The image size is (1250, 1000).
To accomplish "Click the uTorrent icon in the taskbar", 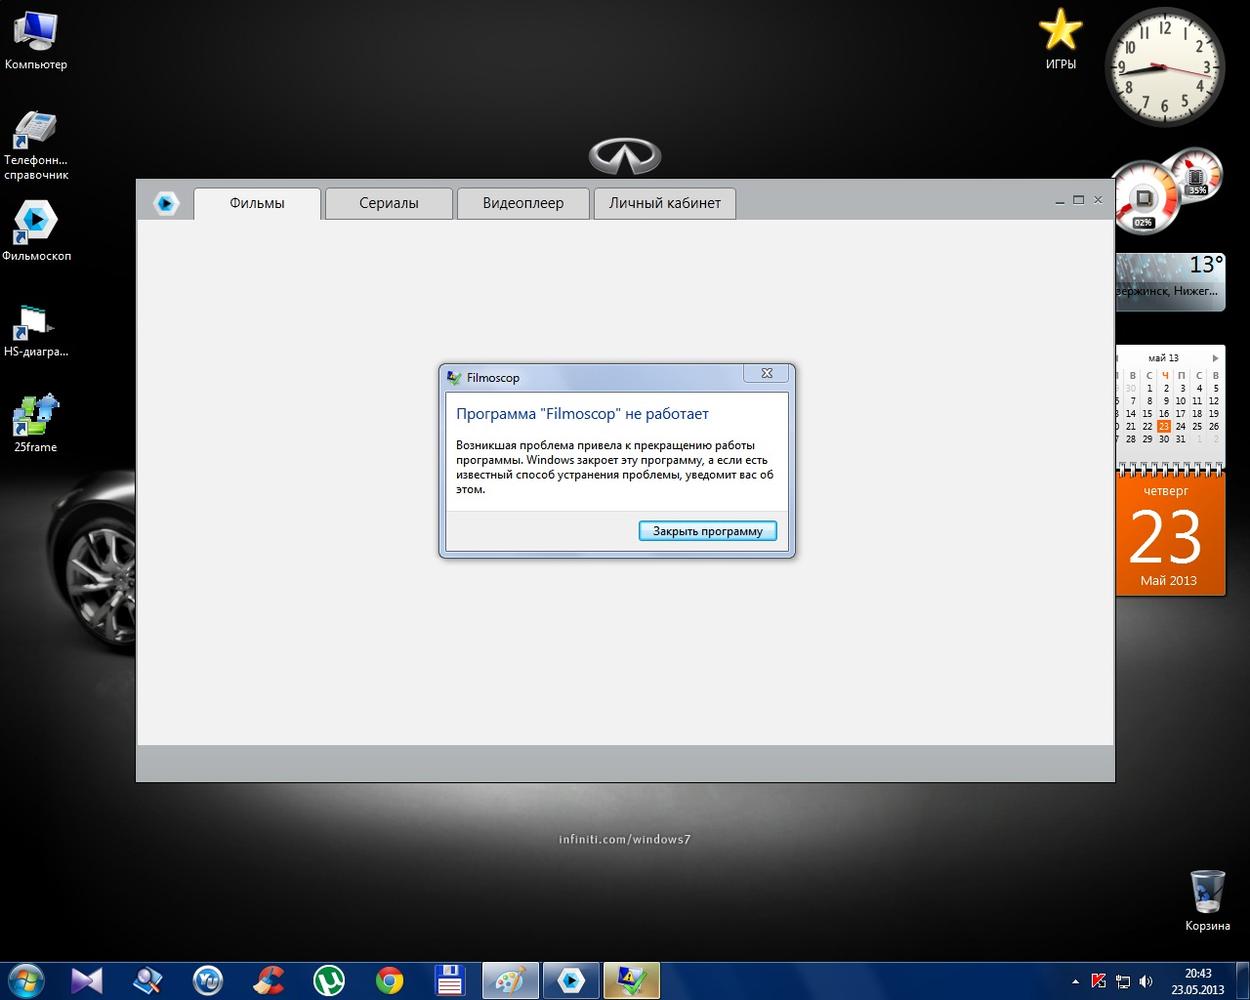I will [x=329, y=981].
